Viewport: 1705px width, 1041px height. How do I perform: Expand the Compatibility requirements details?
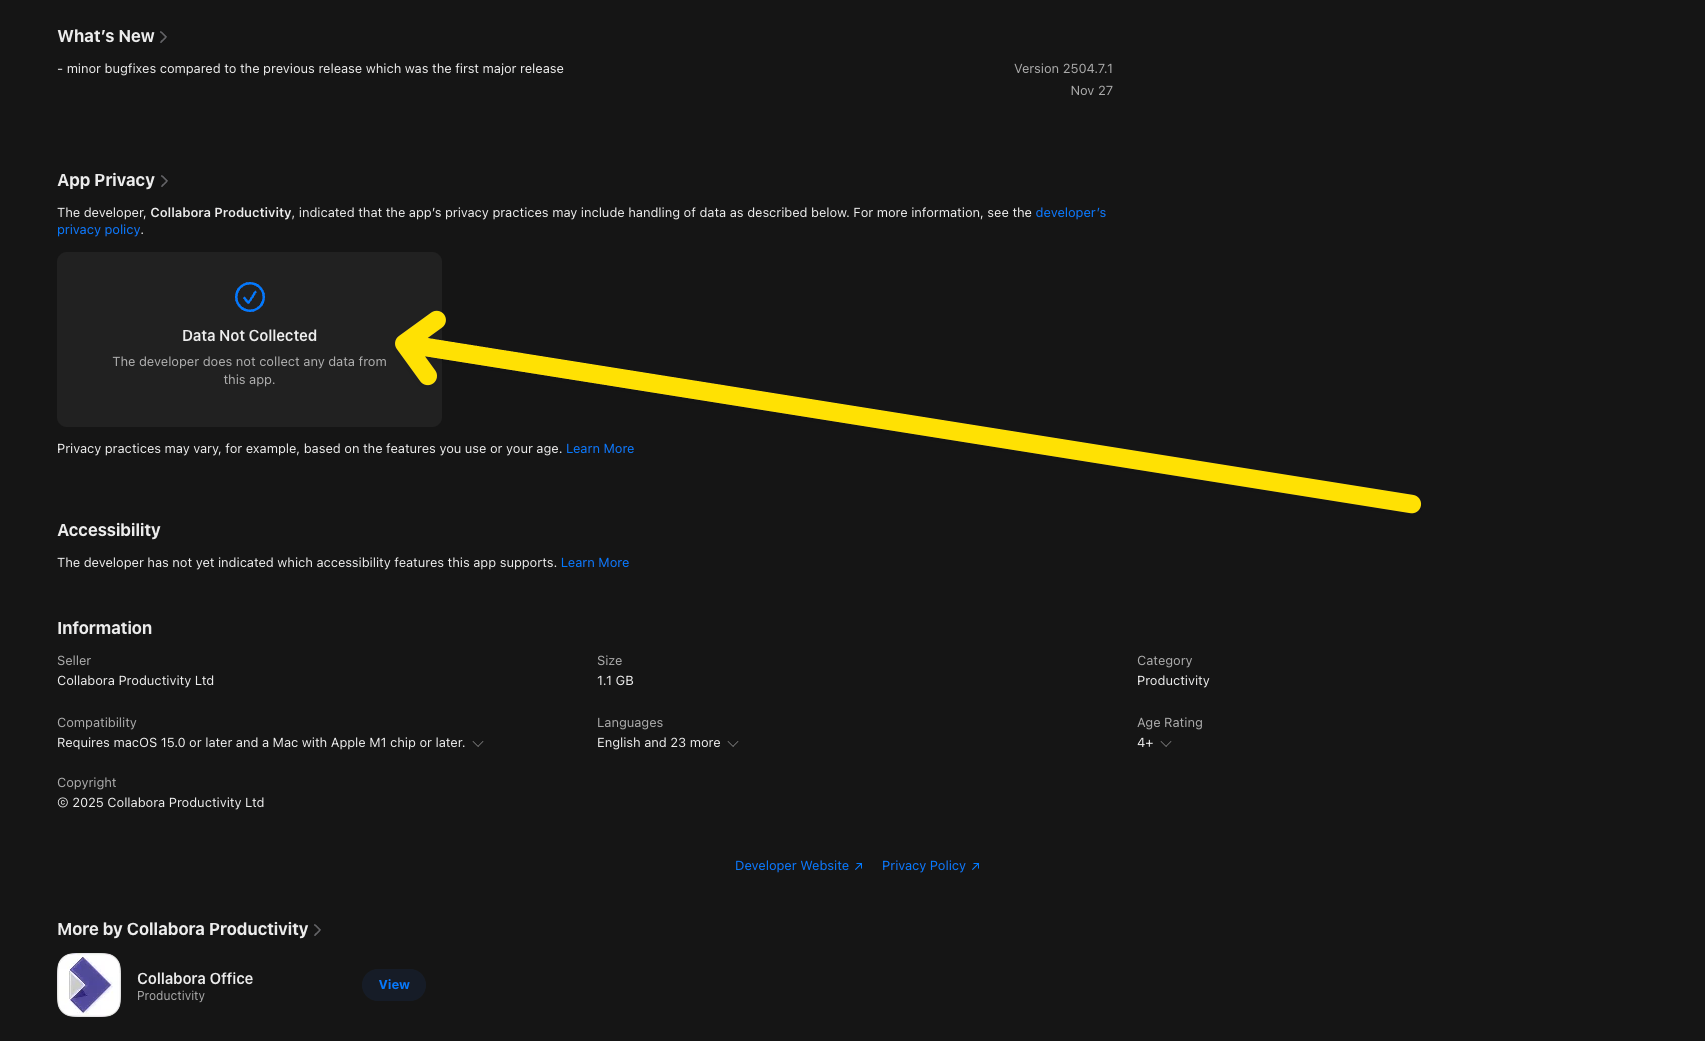[478, 743]
